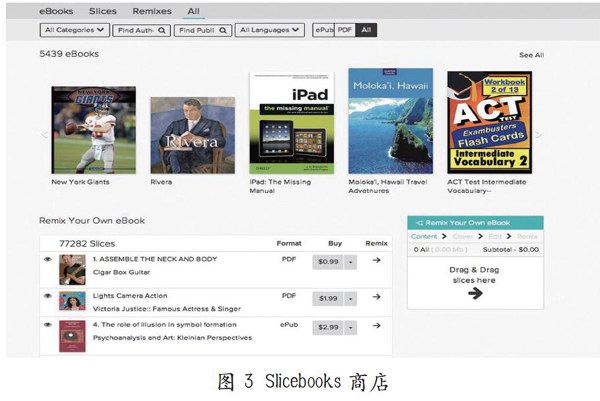
Task: Buy the Cigar Box Guitar slice for $0.99
Action: click(x=328, y=262)
